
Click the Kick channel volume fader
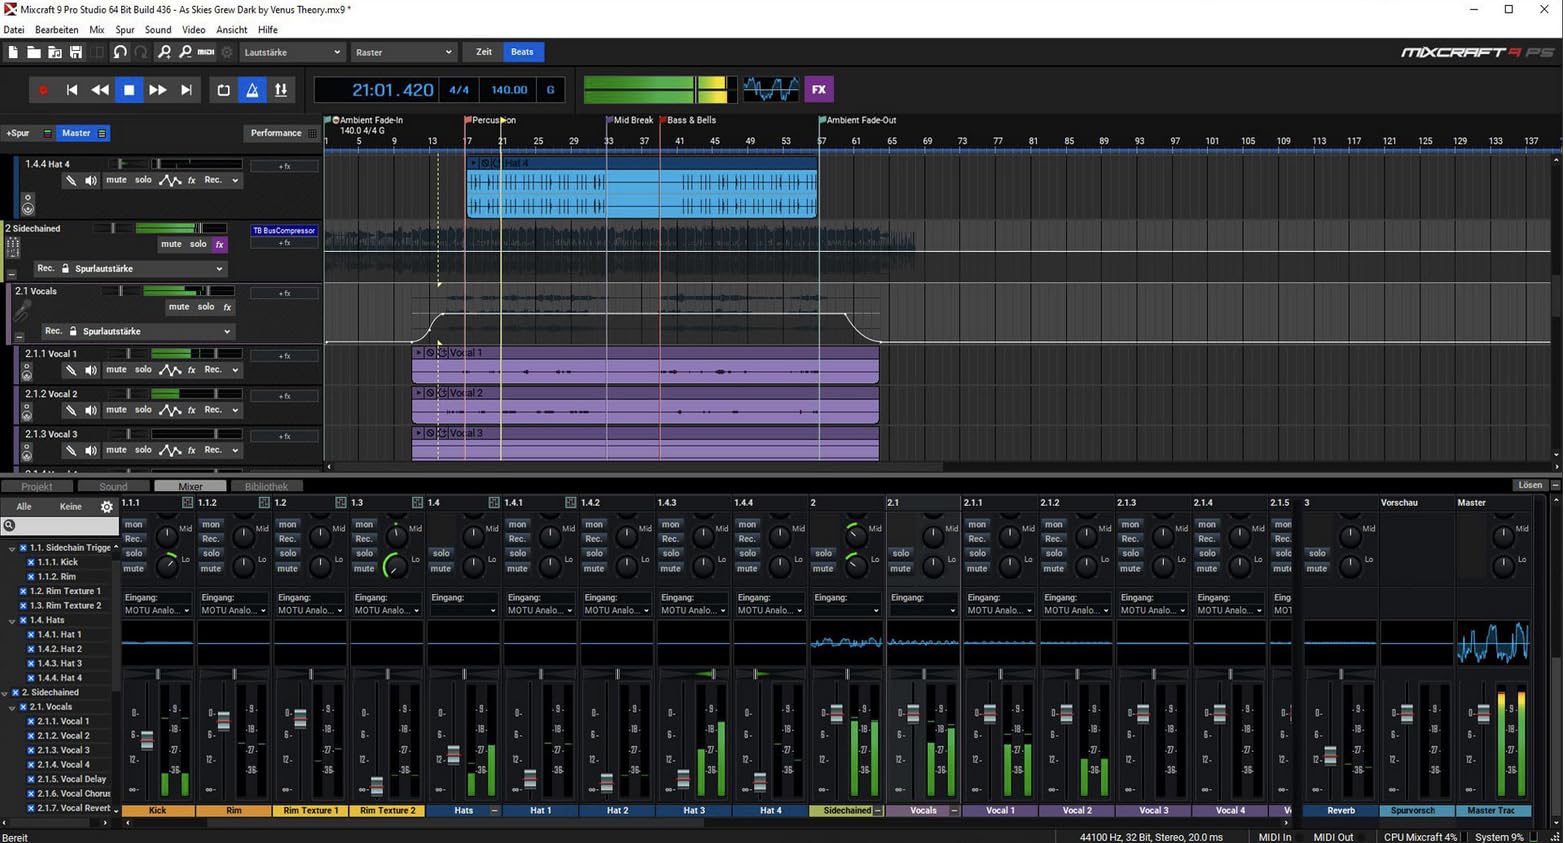[147, 741]
